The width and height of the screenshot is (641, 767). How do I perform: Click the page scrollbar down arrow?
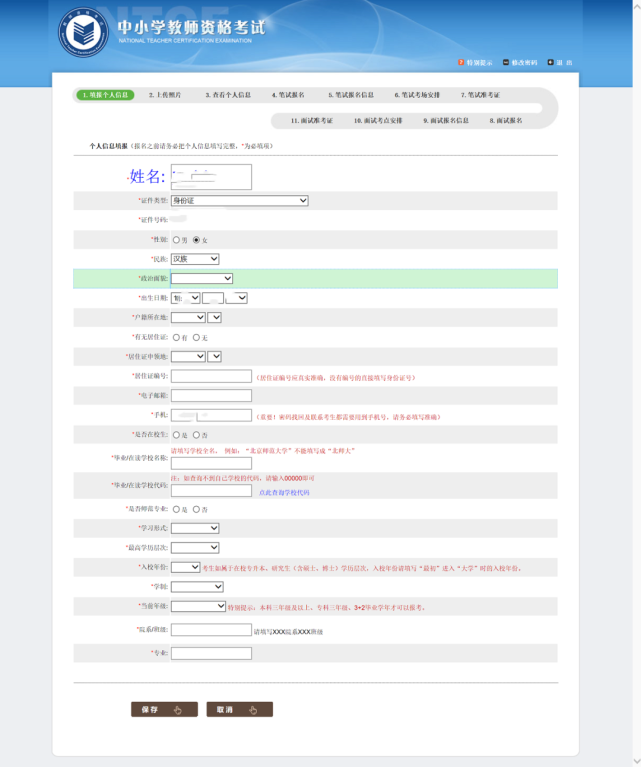click(x=637, y=762)
